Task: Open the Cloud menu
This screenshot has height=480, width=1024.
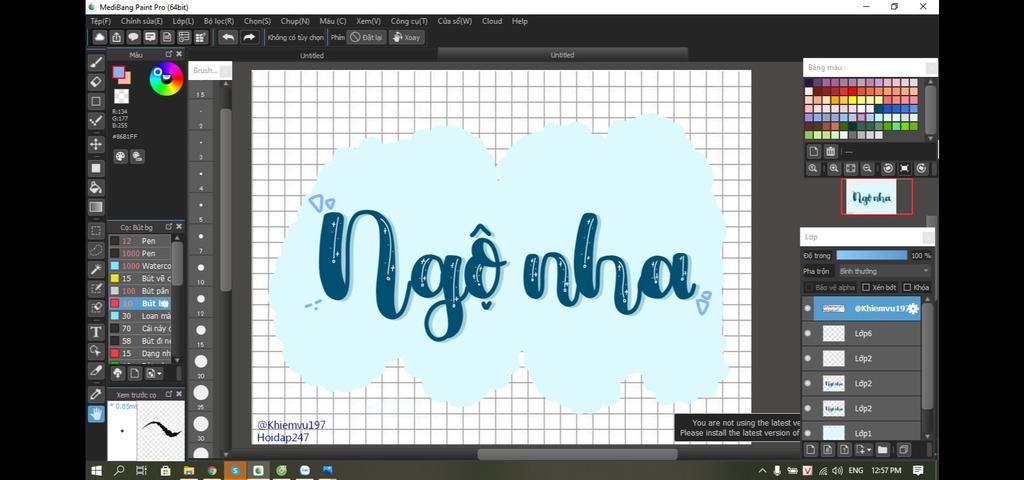Action: click(492, 21)
